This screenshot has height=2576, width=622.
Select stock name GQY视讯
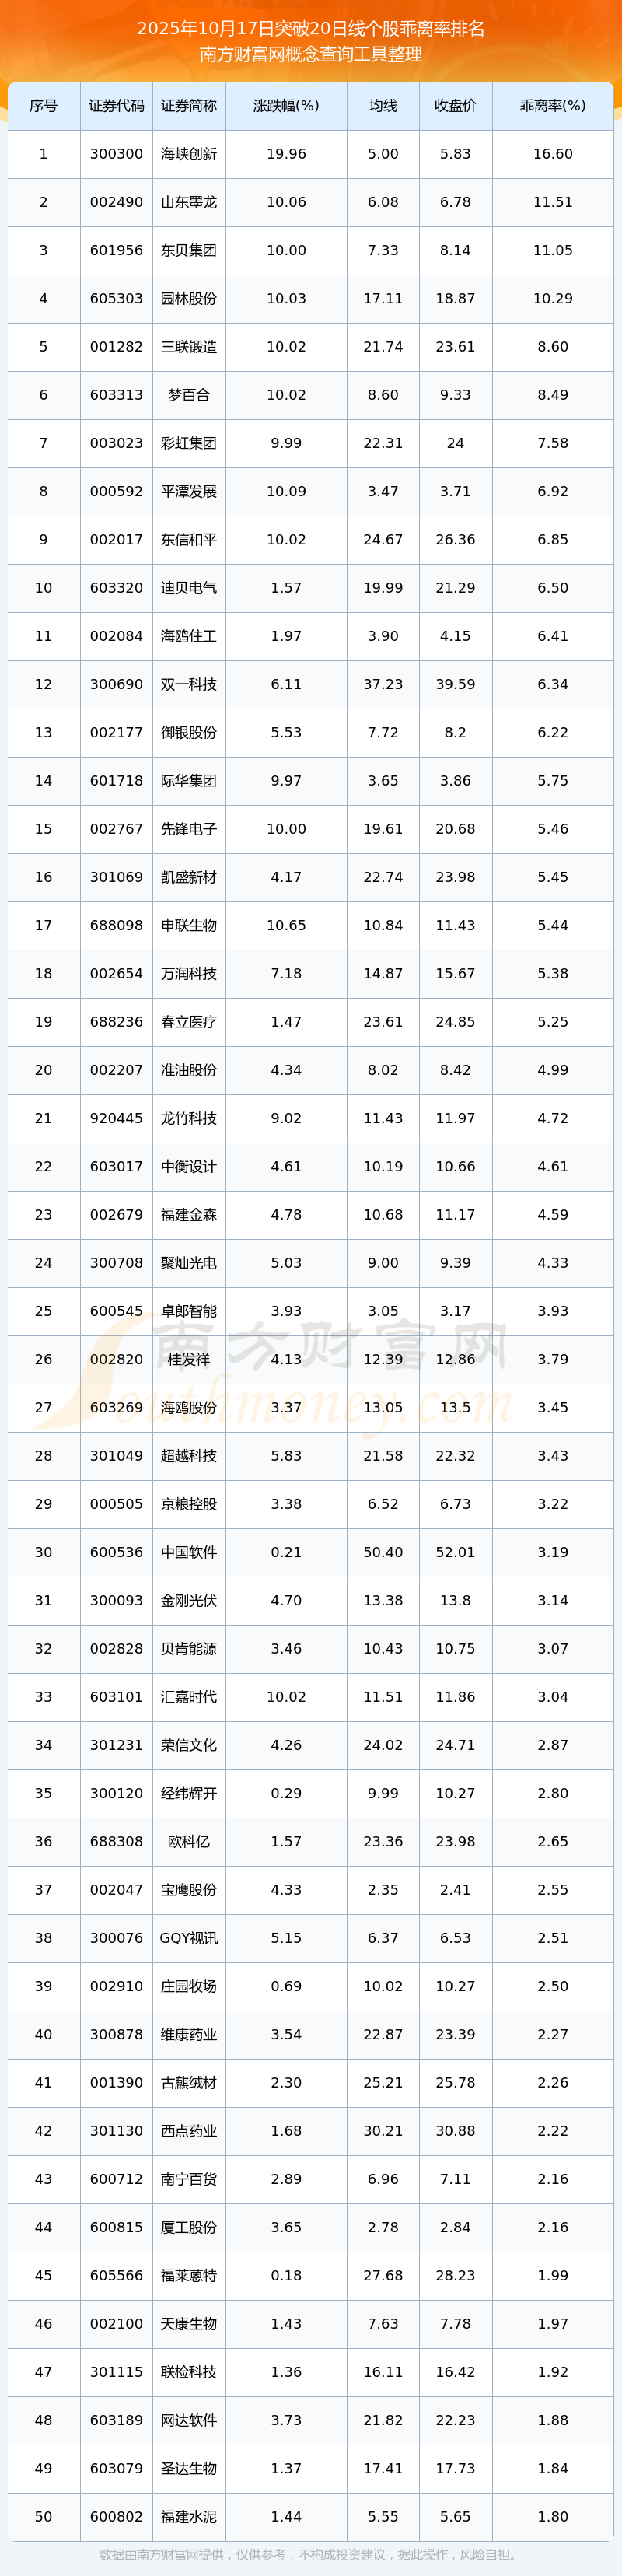tap(189, 1938)
